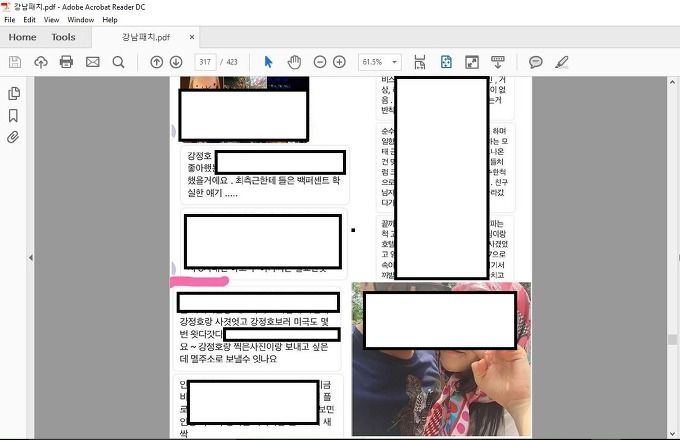The width and height of the screenshot is (680, 440).
Task: Select the Highlight text pen tool
Action: point(562,62)
